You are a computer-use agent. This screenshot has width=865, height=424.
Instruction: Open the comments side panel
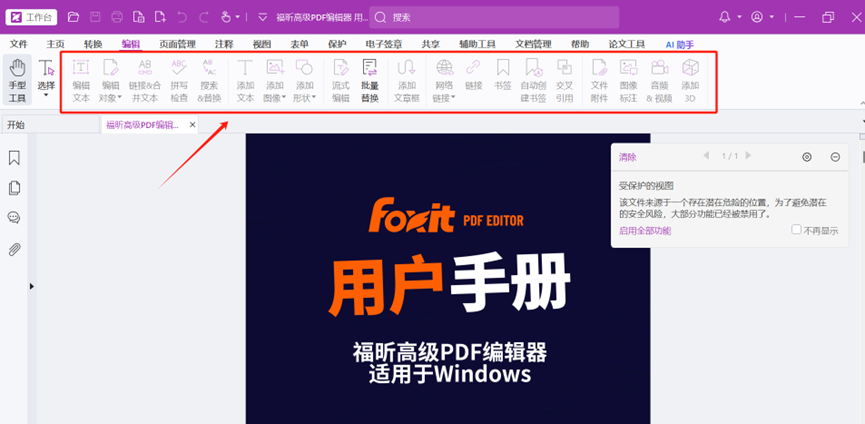click(14, 218)
